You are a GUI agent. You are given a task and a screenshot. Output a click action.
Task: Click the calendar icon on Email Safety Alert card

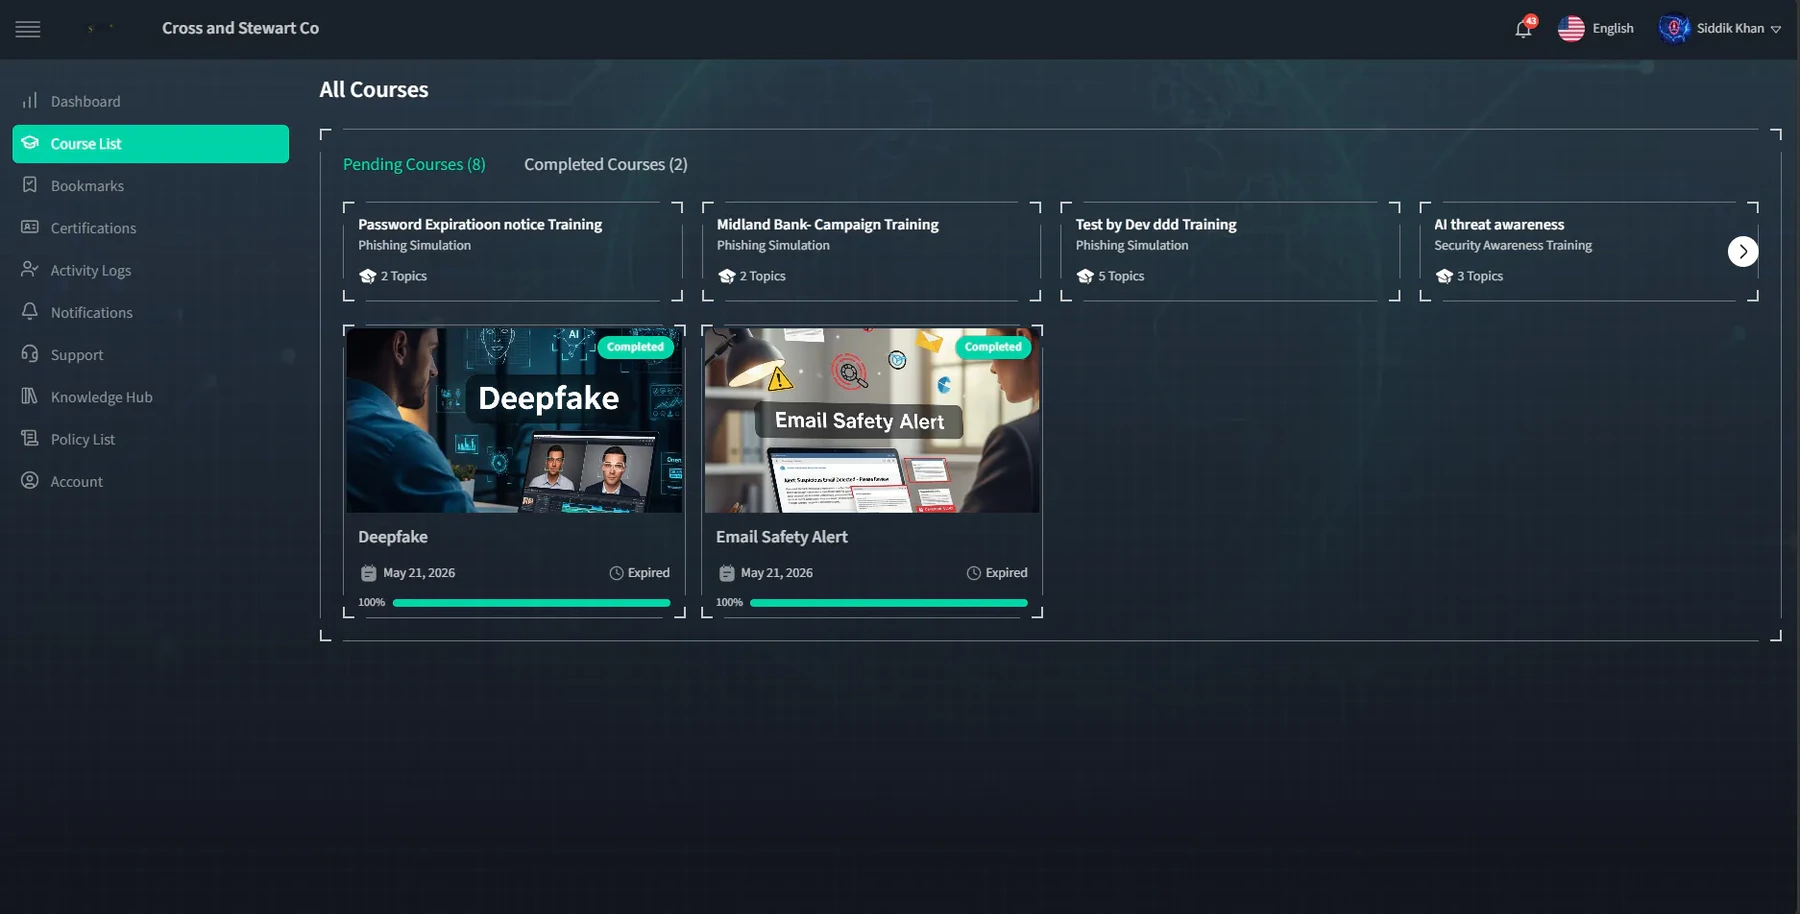pos(726,573)
